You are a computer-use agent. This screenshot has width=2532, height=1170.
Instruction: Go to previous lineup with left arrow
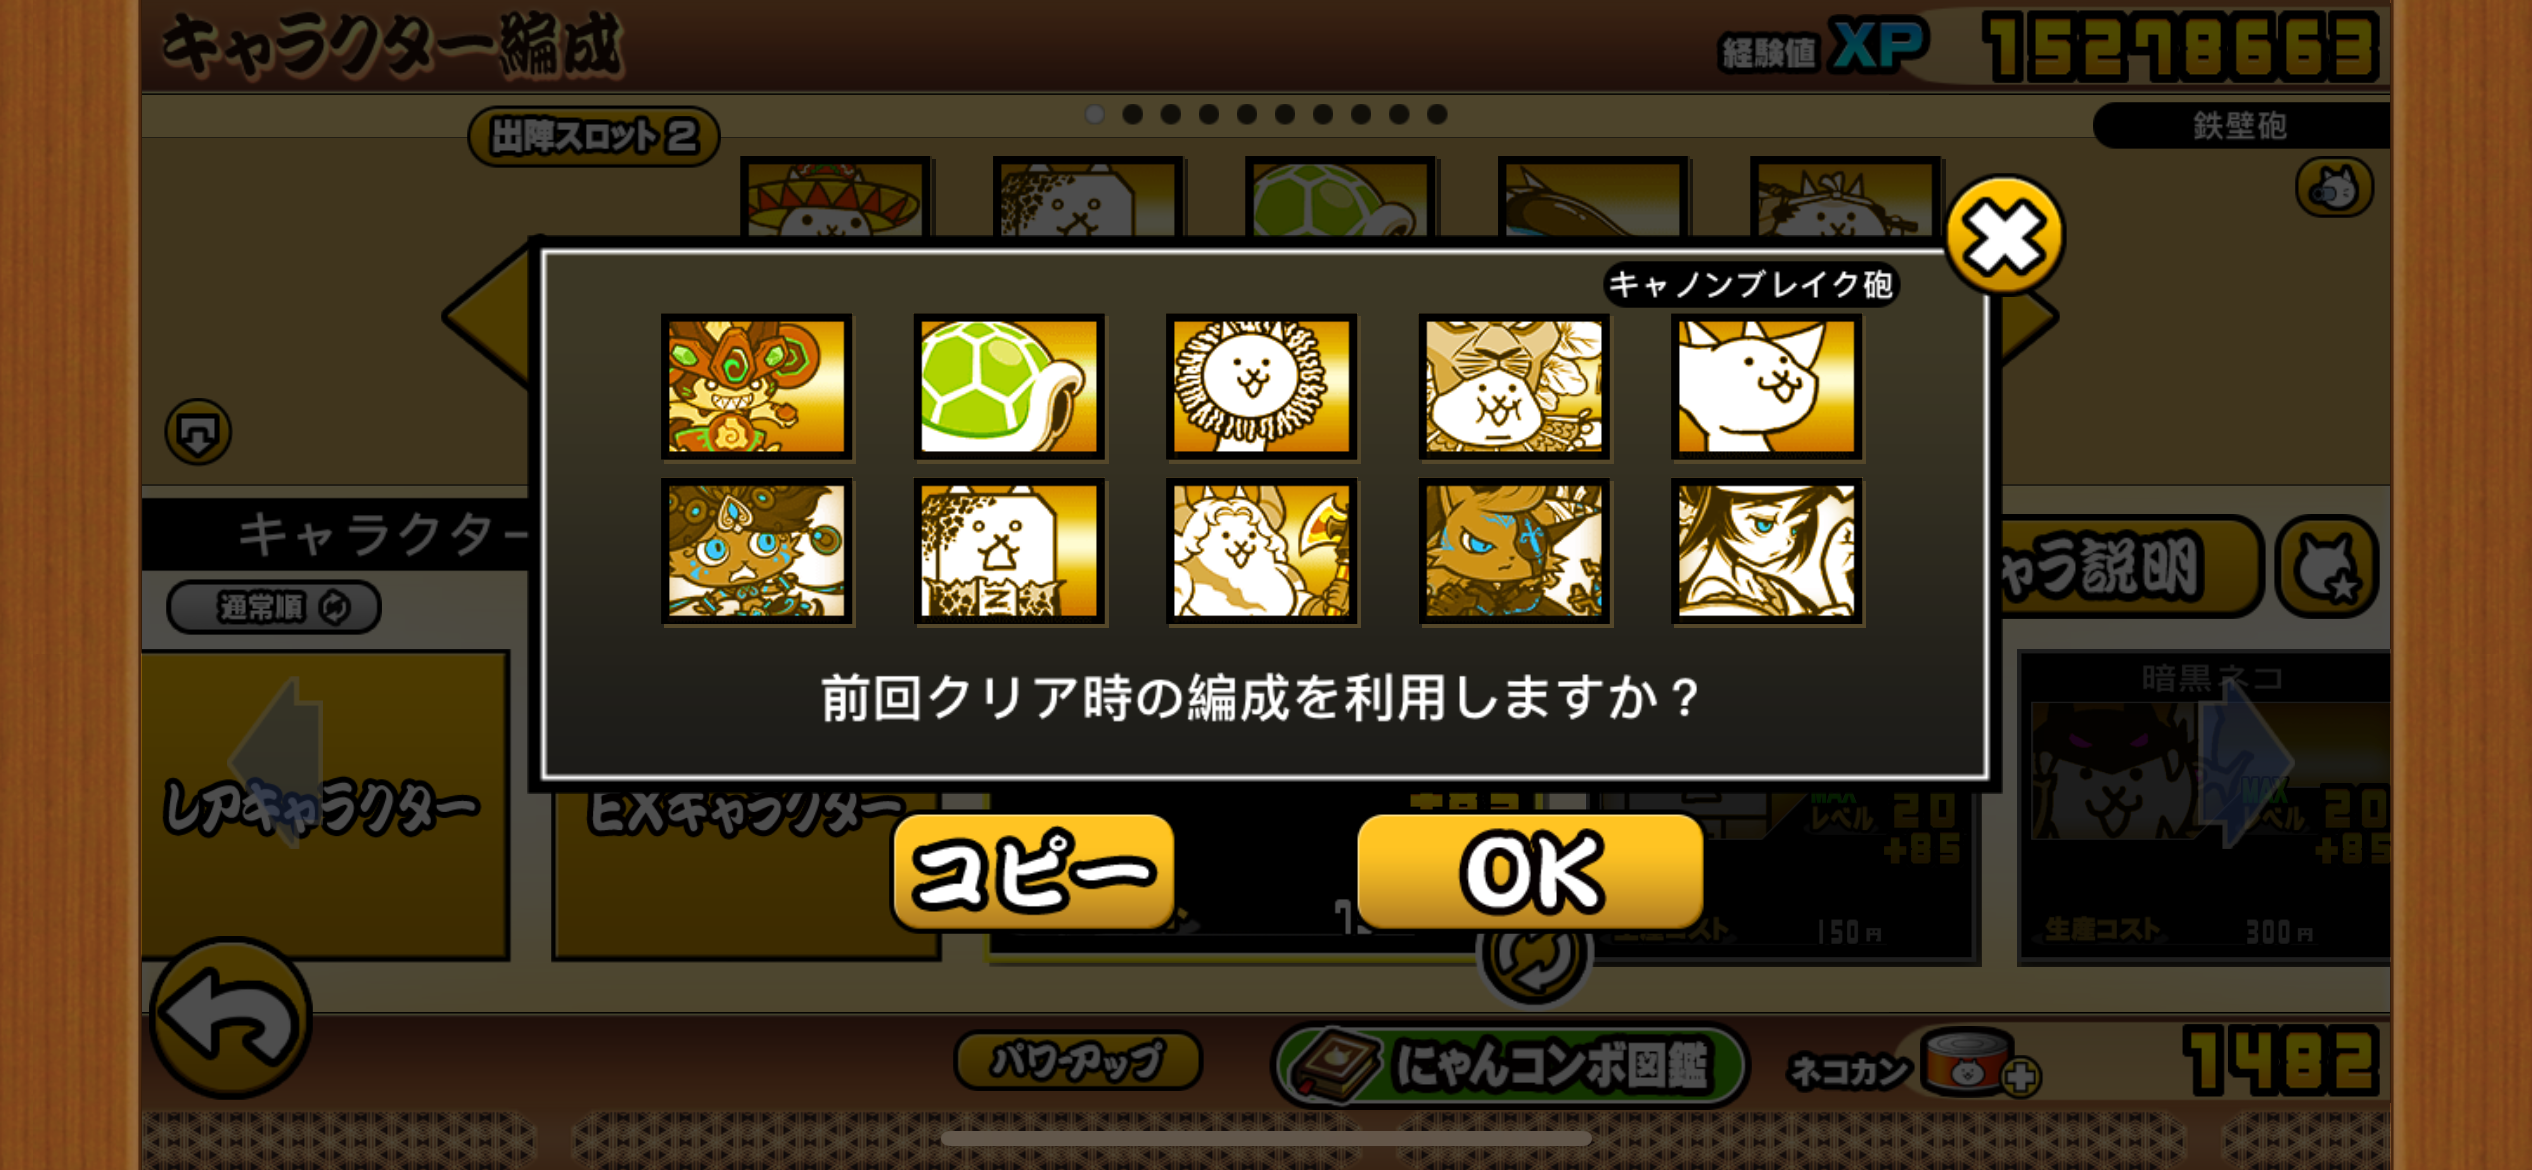pyautogui.click(x=487, y=317)
